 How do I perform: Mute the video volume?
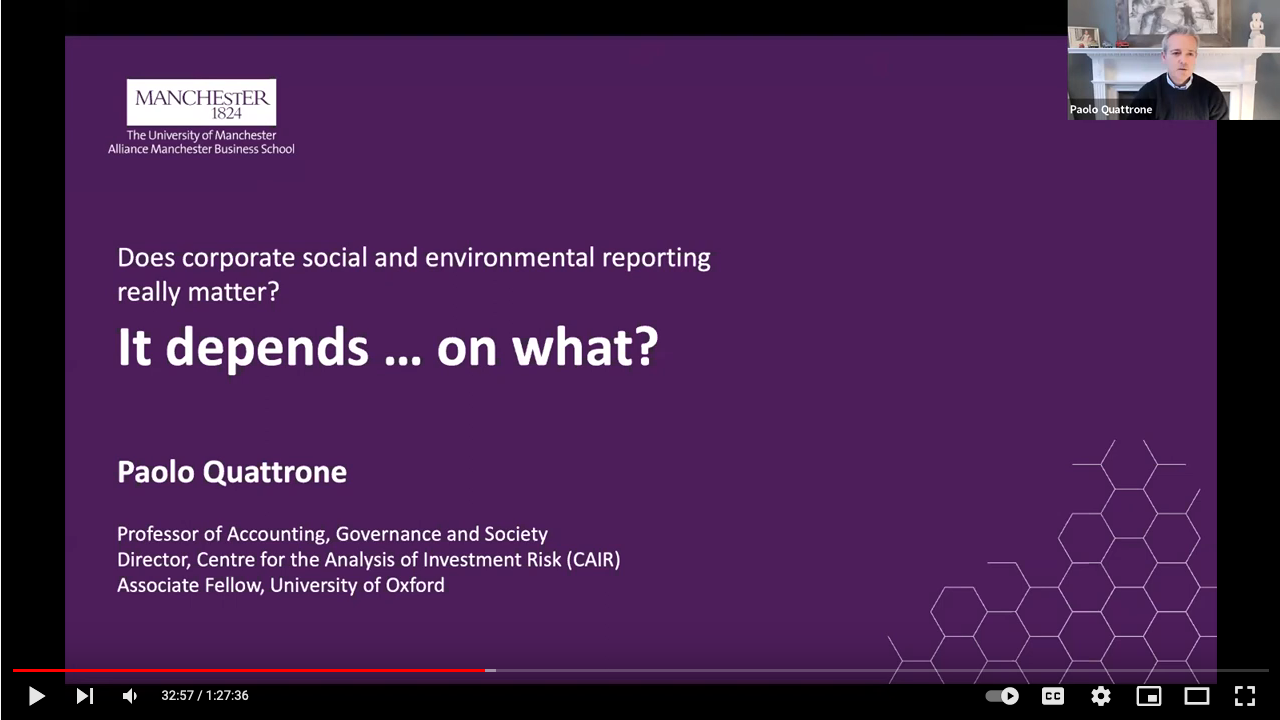coord(130,696)
